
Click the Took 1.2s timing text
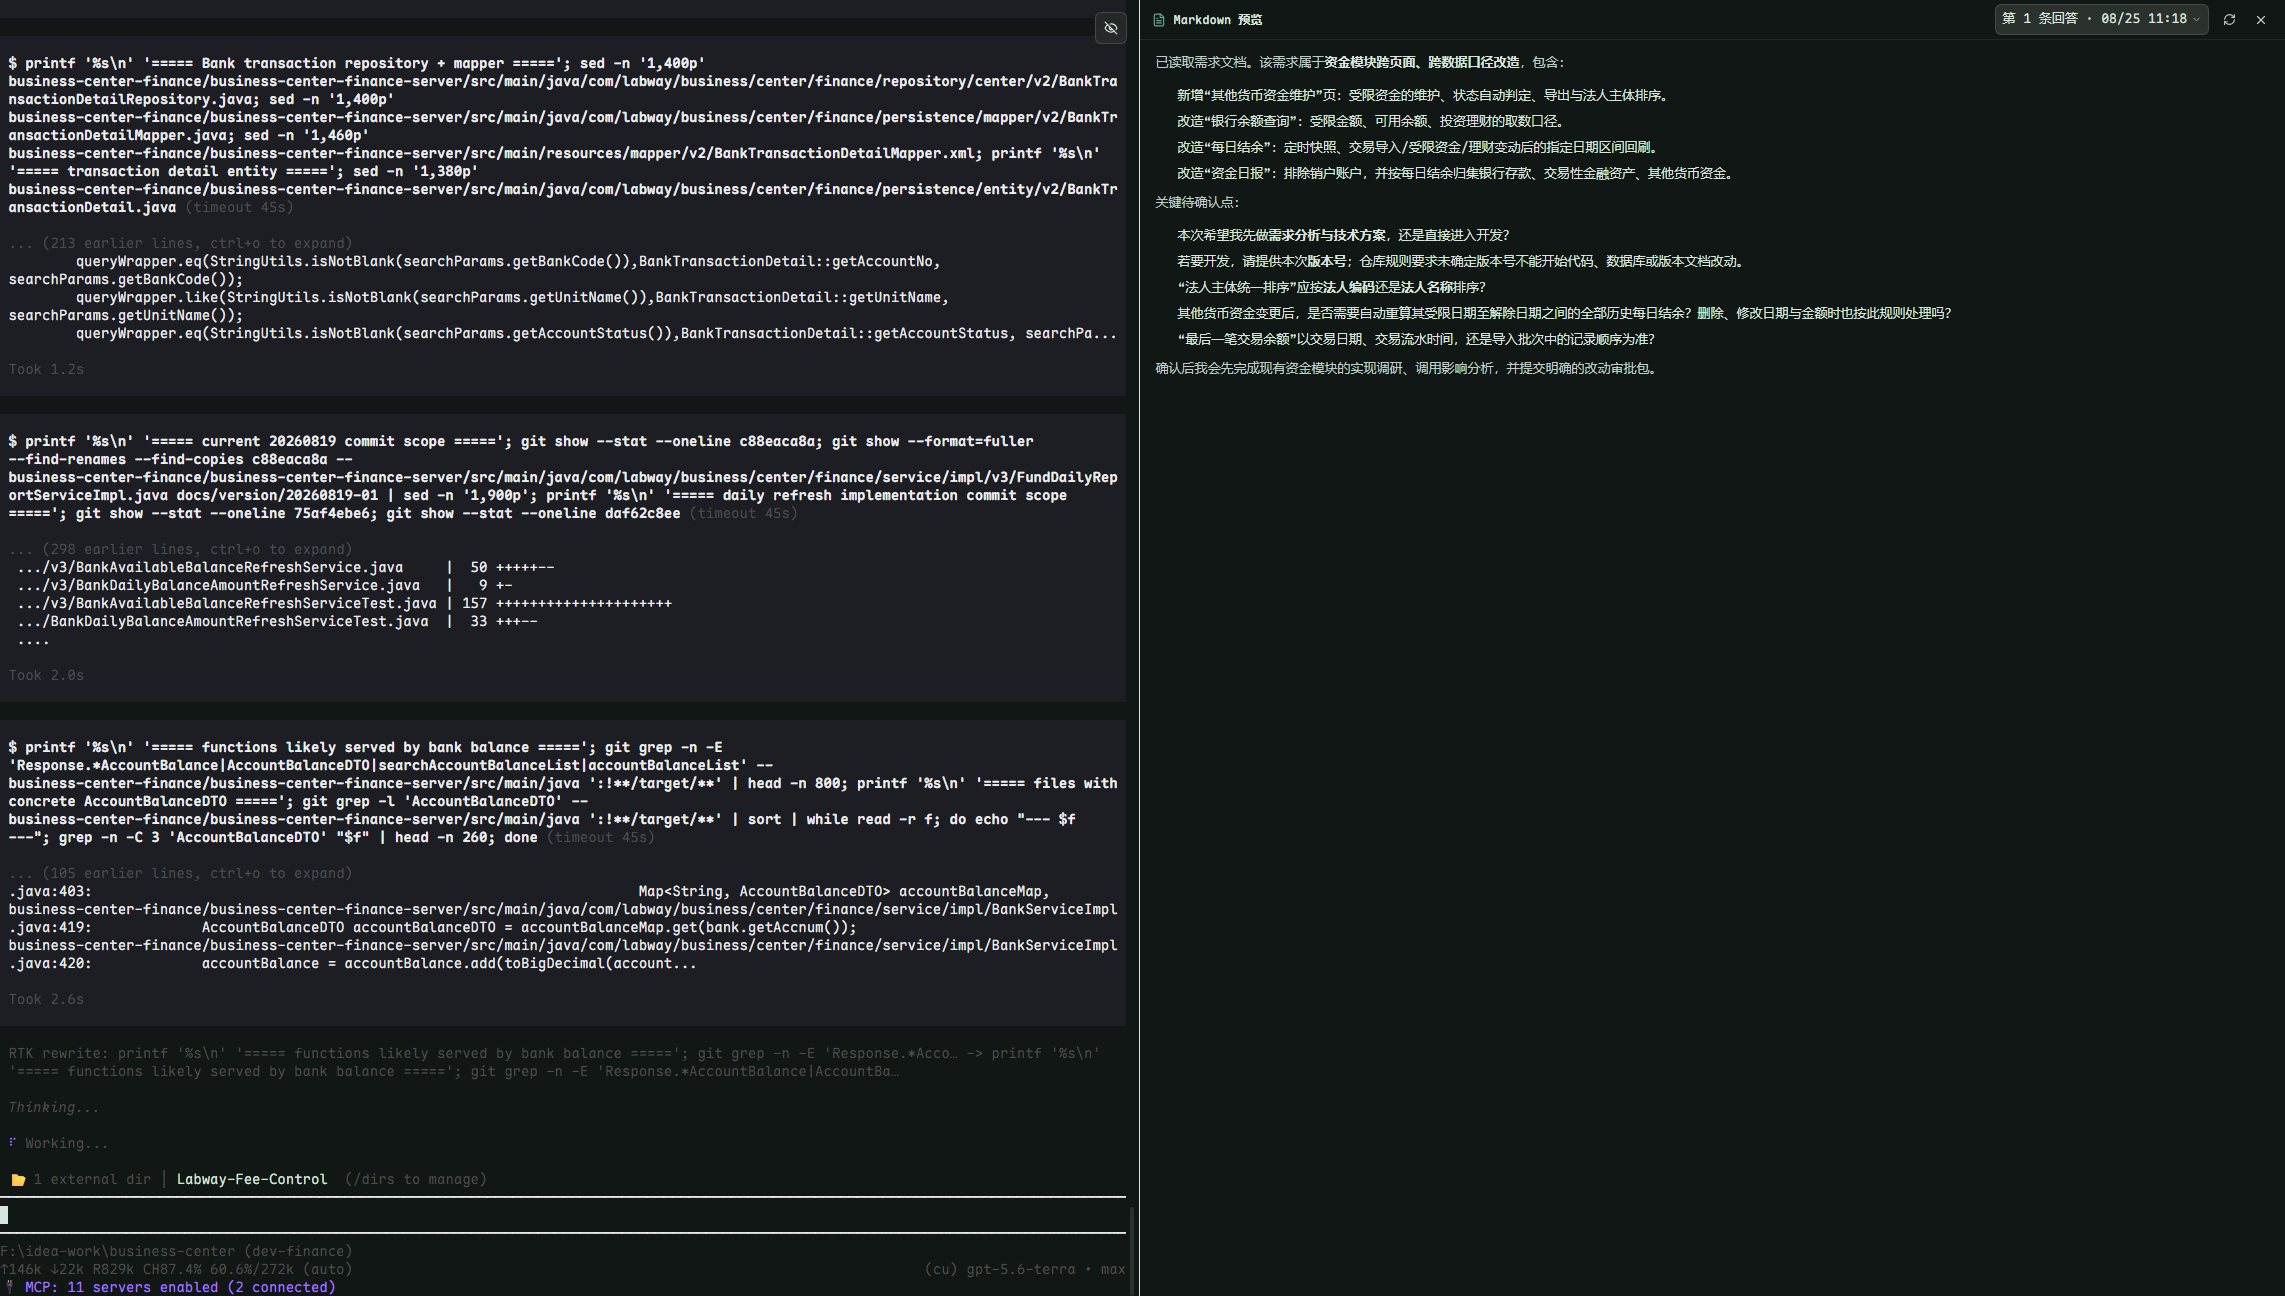pyautogui.click(x=46, y=369)
